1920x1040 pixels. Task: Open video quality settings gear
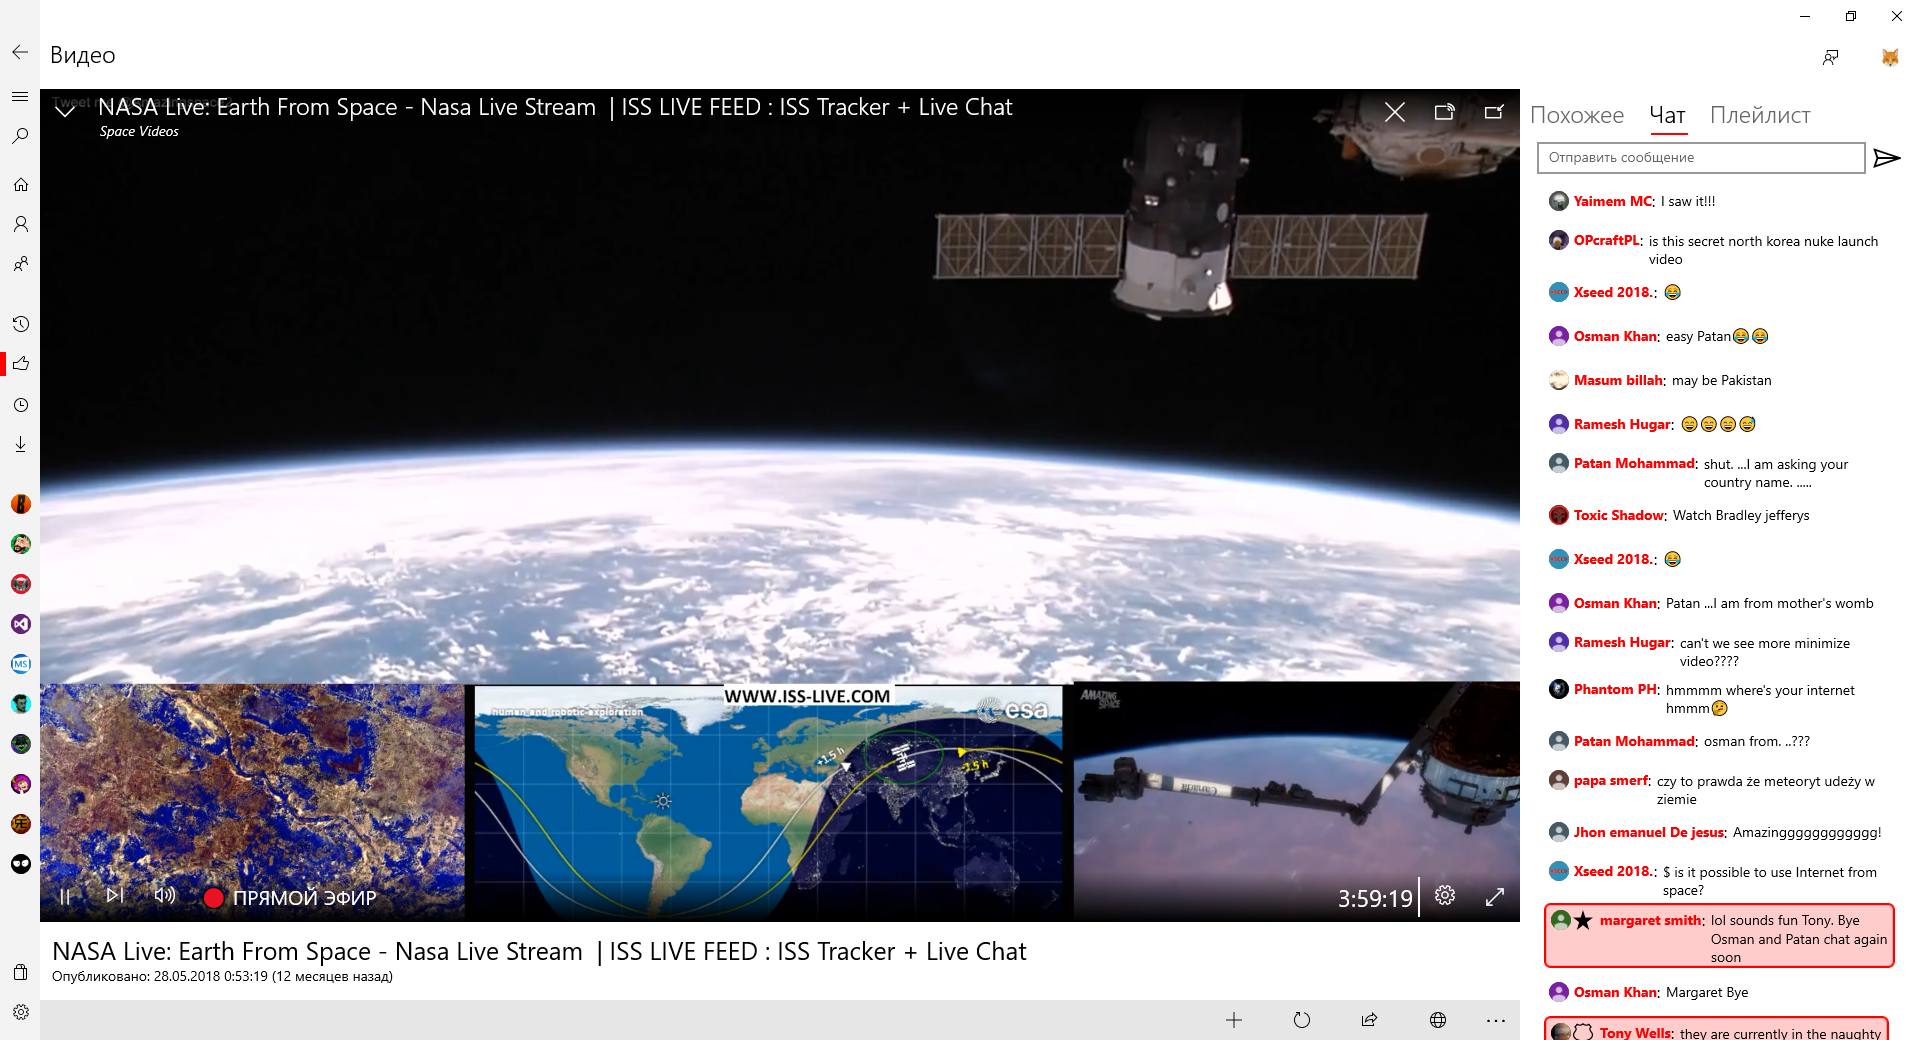coord(1445,896)
